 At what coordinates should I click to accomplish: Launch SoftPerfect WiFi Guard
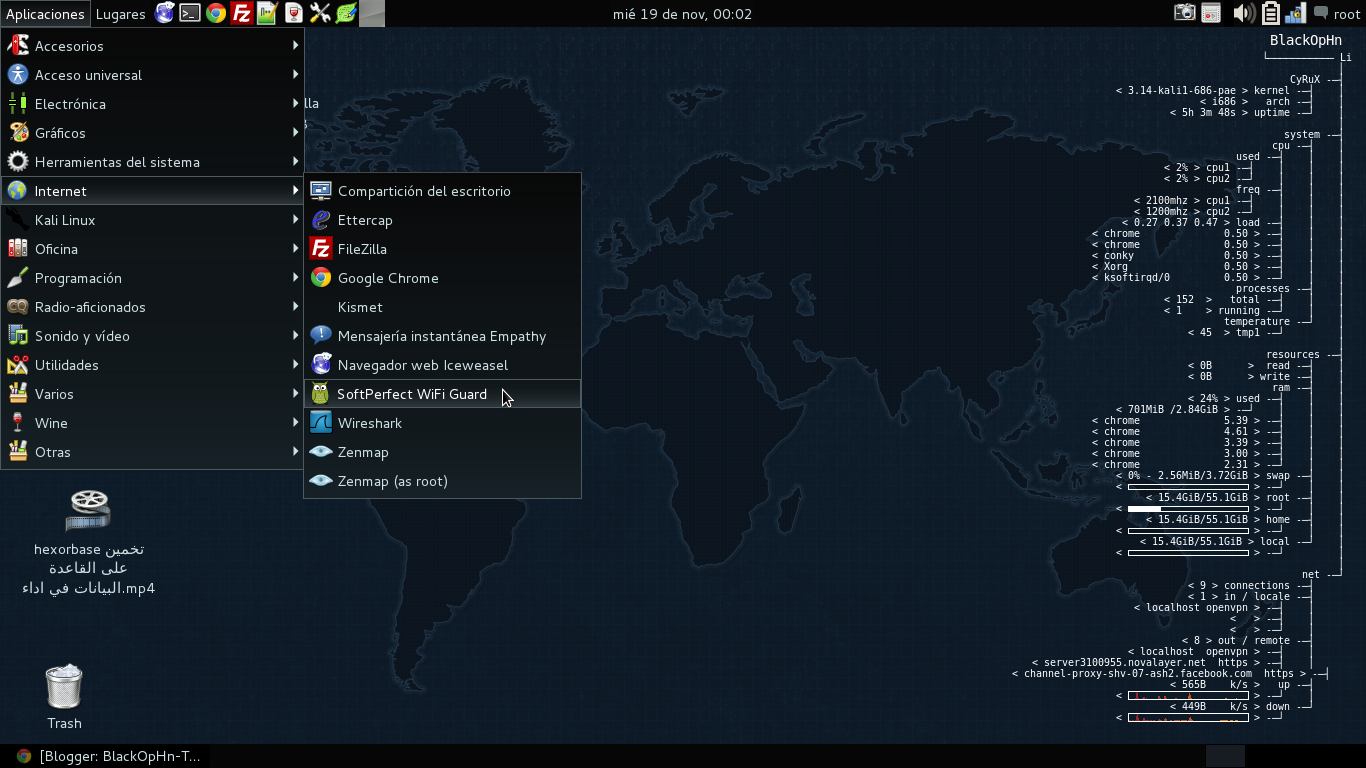(x=442, y=394)
